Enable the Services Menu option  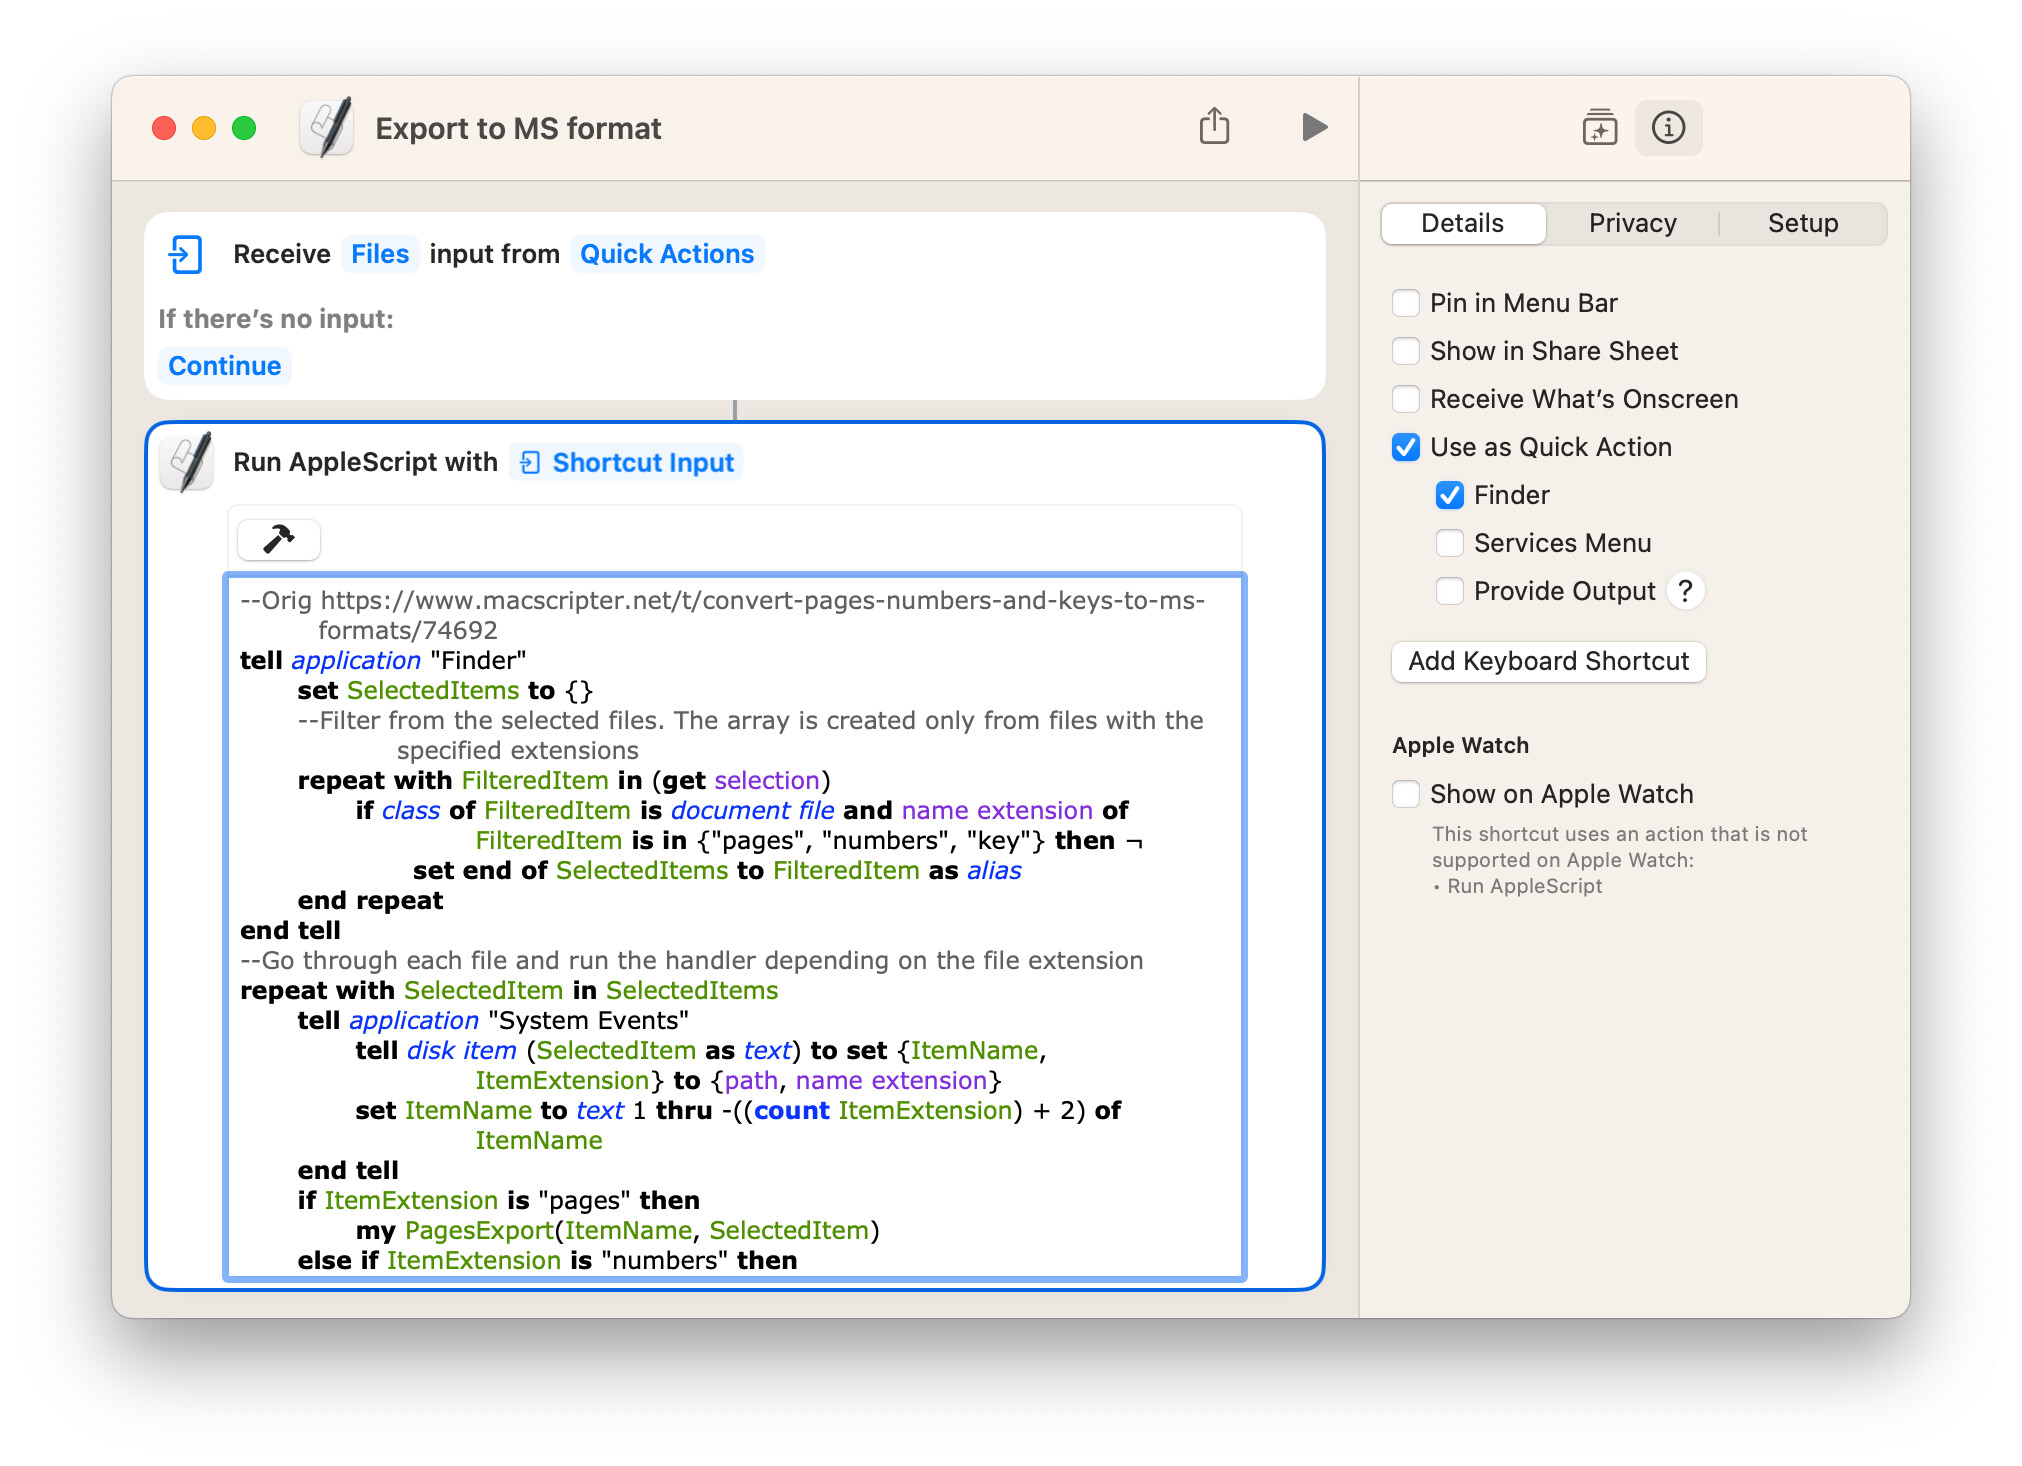[1450, 543]
